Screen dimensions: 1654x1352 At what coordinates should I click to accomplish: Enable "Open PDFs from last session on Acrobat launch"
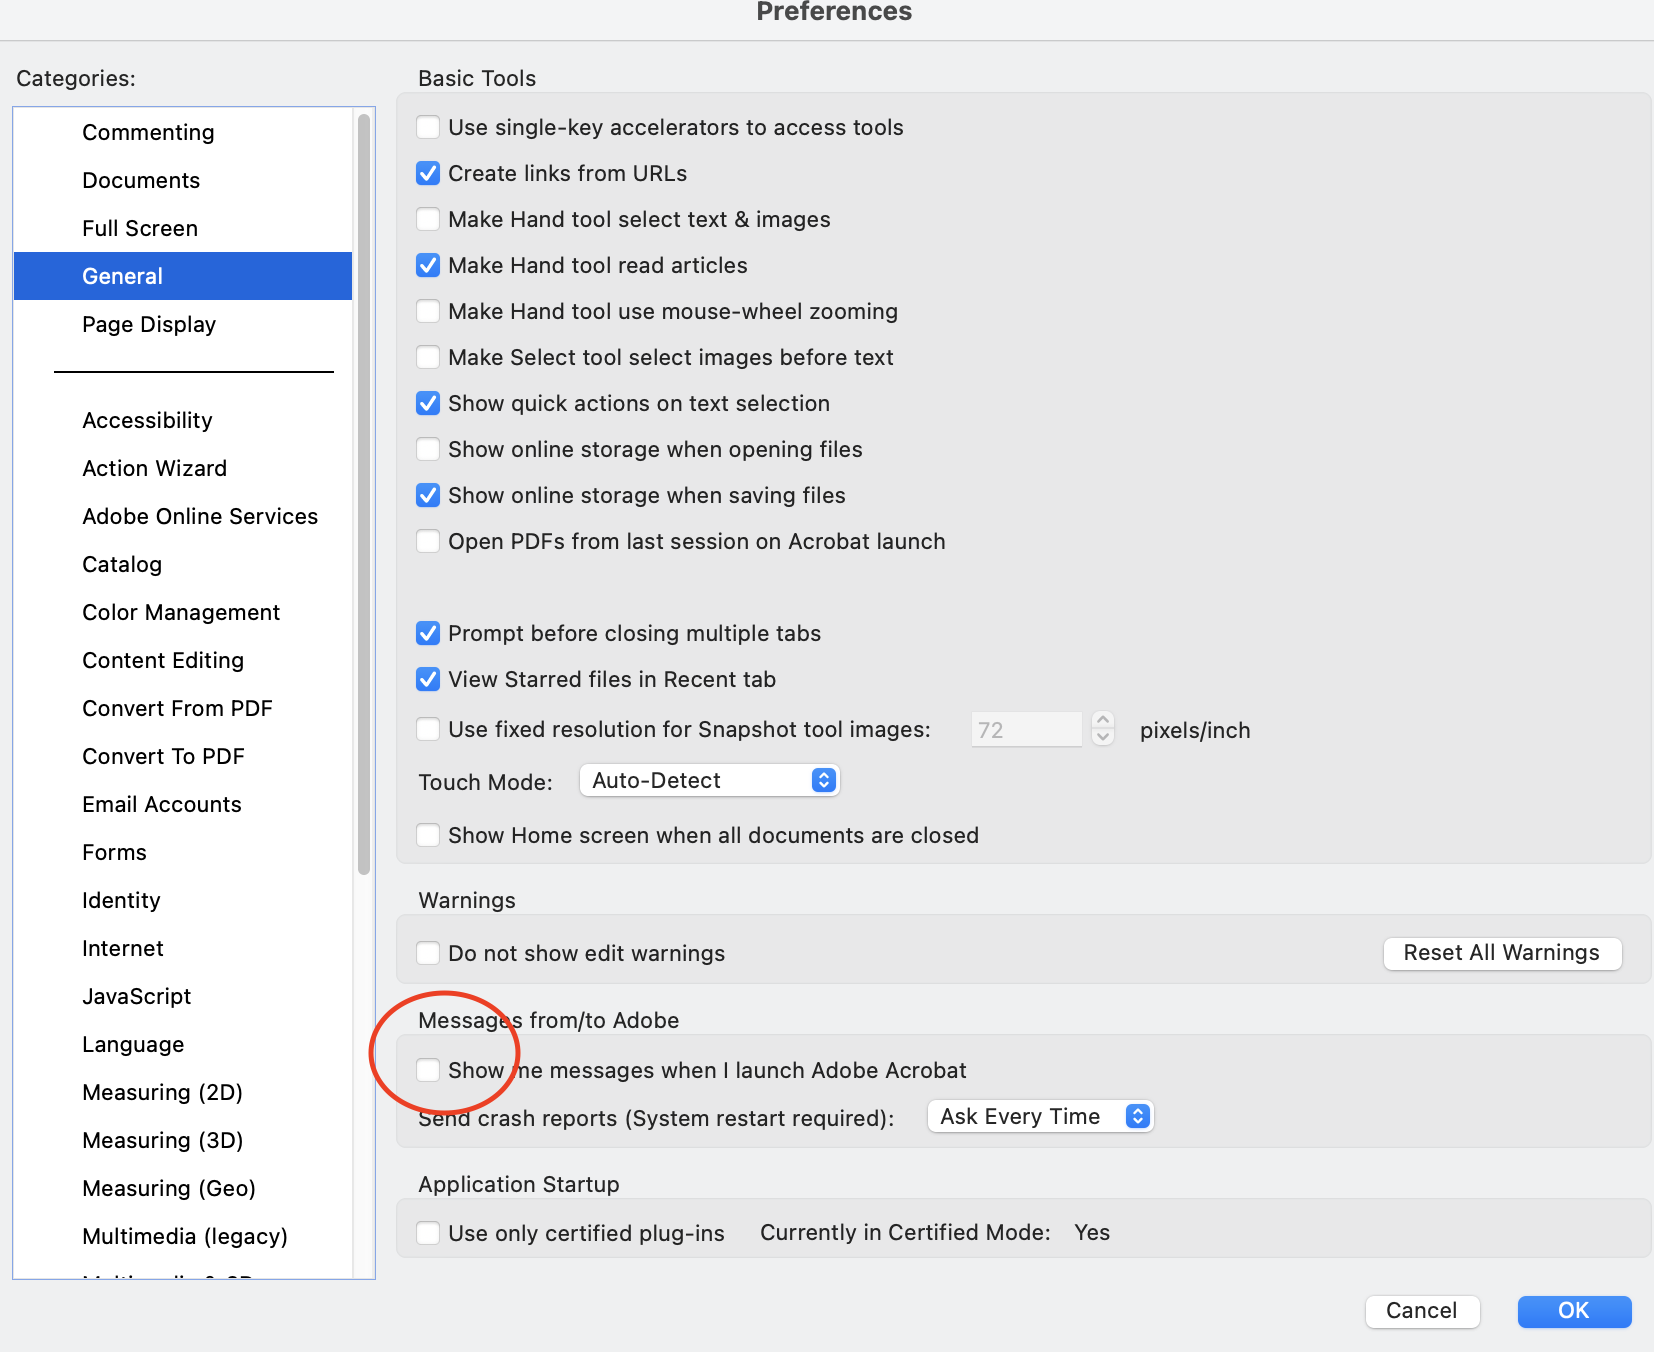click(428, 541)
